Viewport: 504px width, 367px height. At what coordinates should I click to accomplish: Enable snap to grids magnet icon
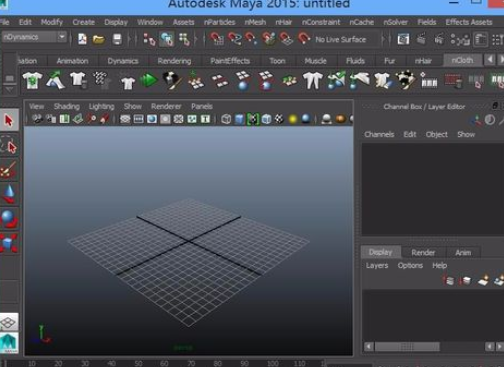point(217,39)
